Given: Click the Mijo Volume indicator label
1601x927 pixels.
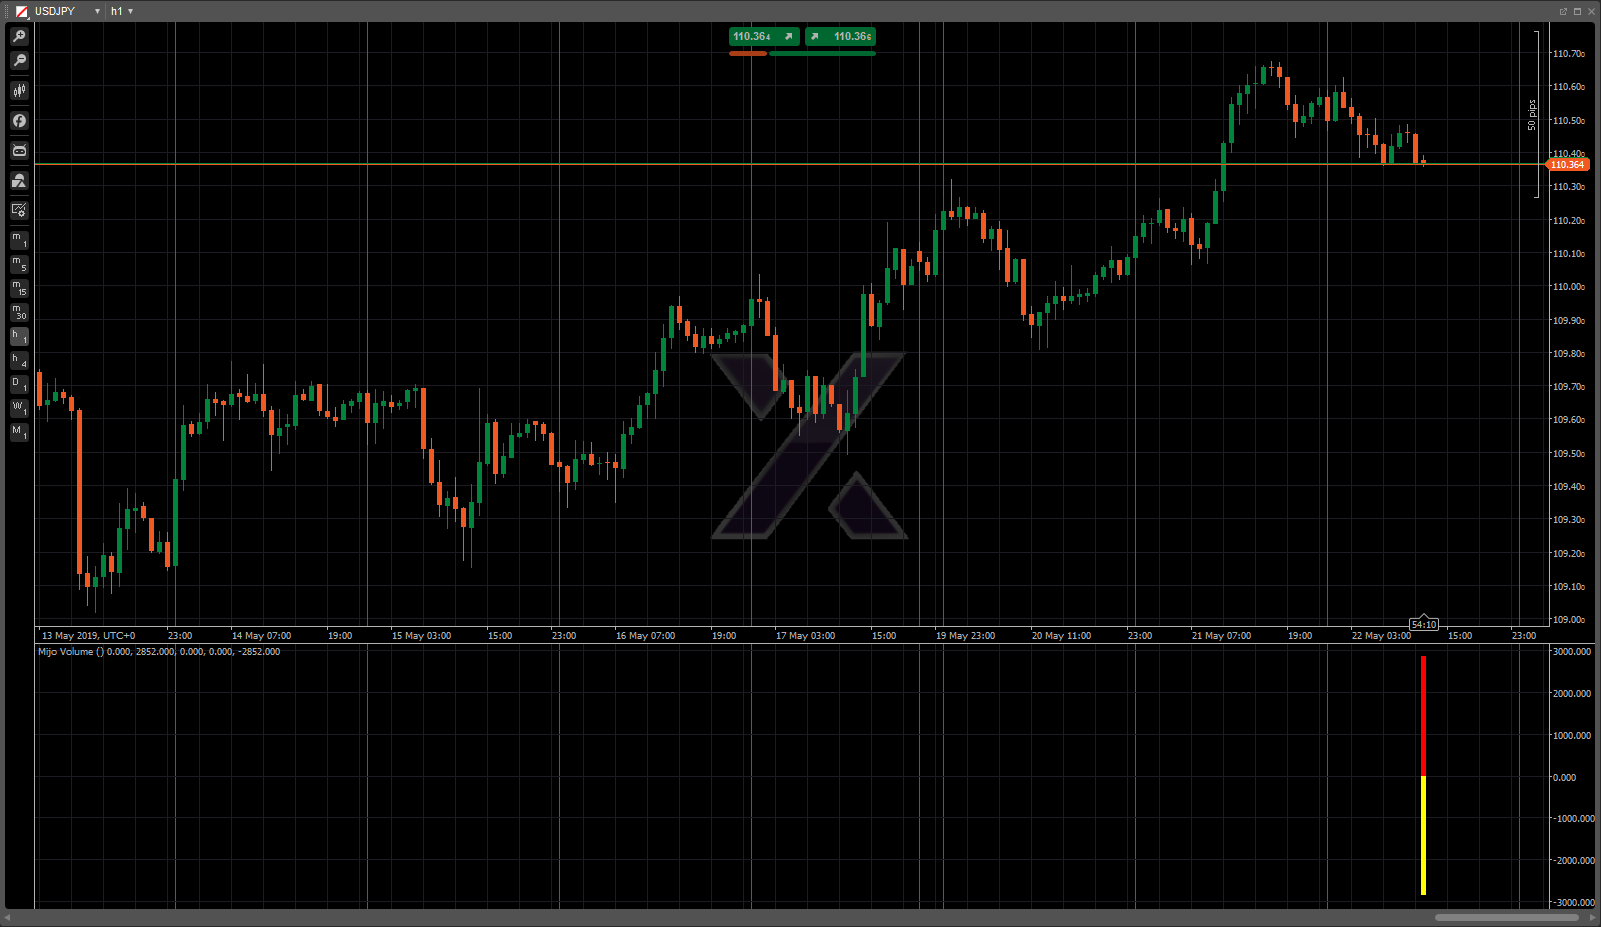Looking at the screenshot, I should [x=159, y=652].
